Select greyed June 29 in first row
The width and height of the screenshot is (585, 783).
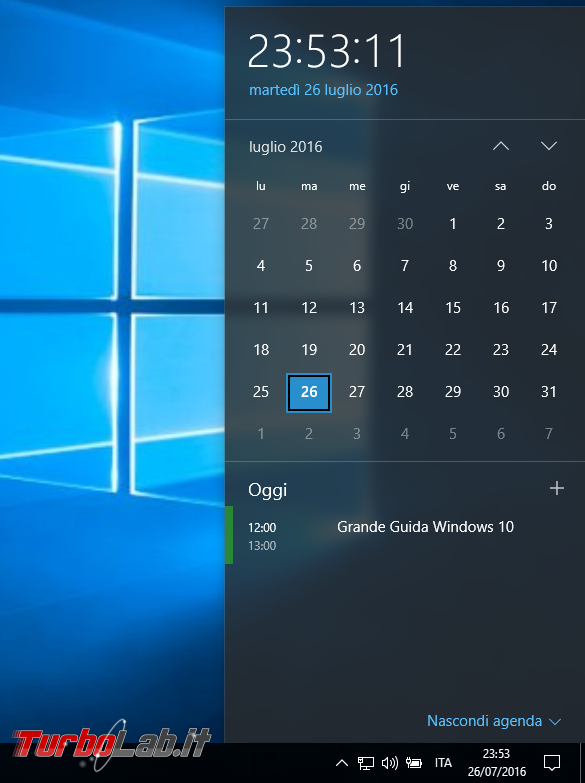click(x=357, y=224)
